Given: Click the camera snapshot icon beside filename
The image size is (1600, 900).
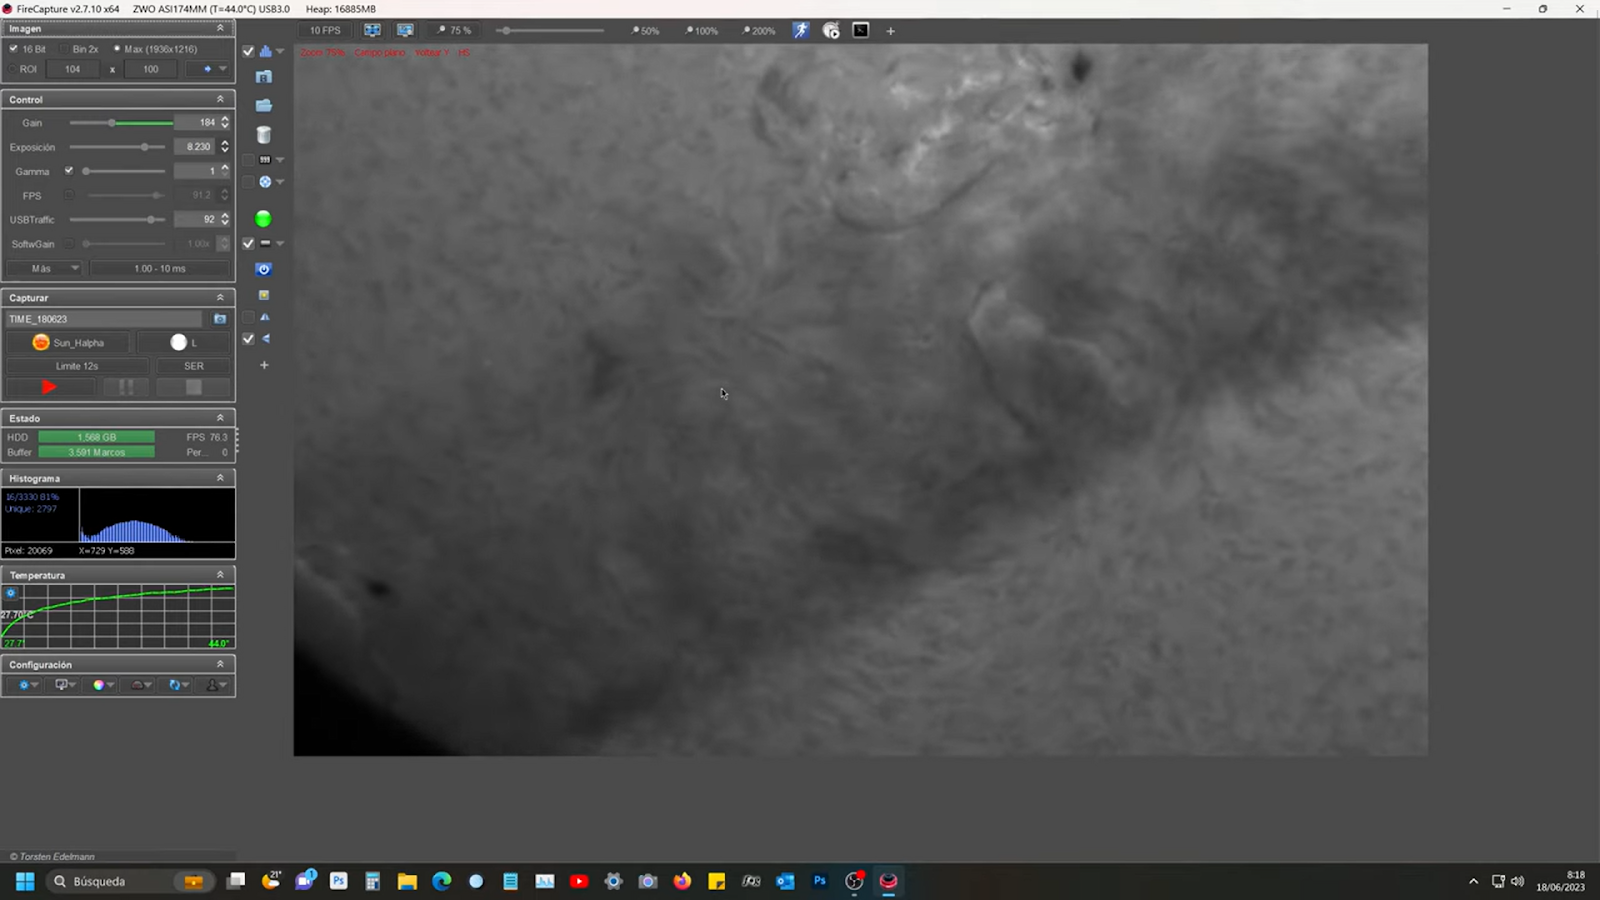Looking at the screenshot, I should pos(220,319).
